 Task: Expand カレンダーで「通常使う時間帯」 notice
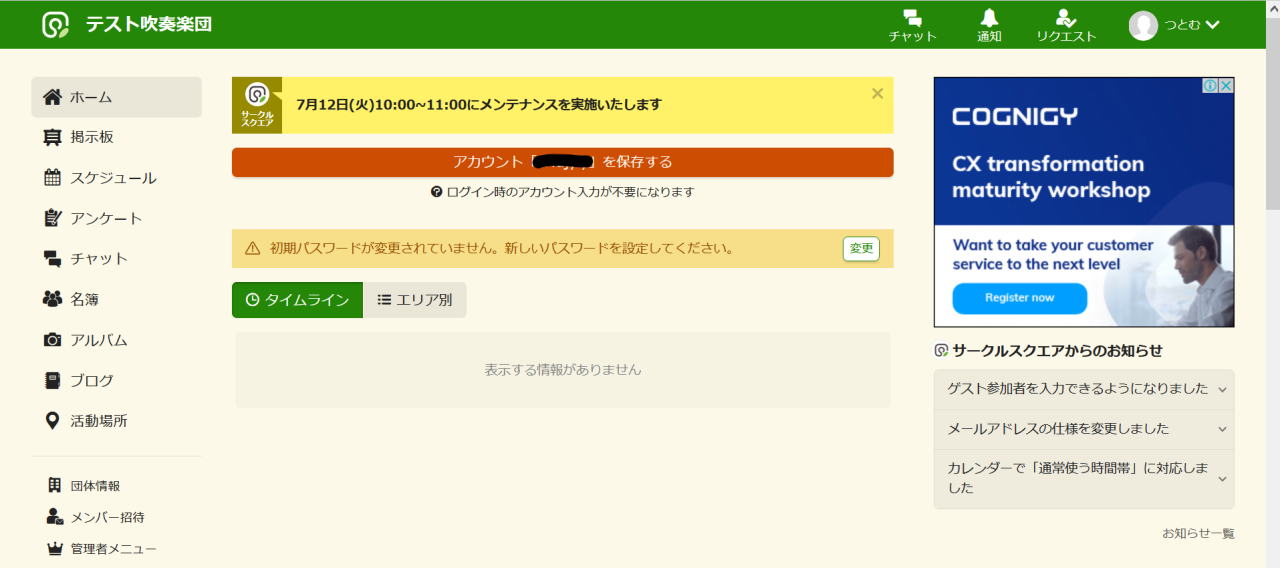coord(1084,479)
